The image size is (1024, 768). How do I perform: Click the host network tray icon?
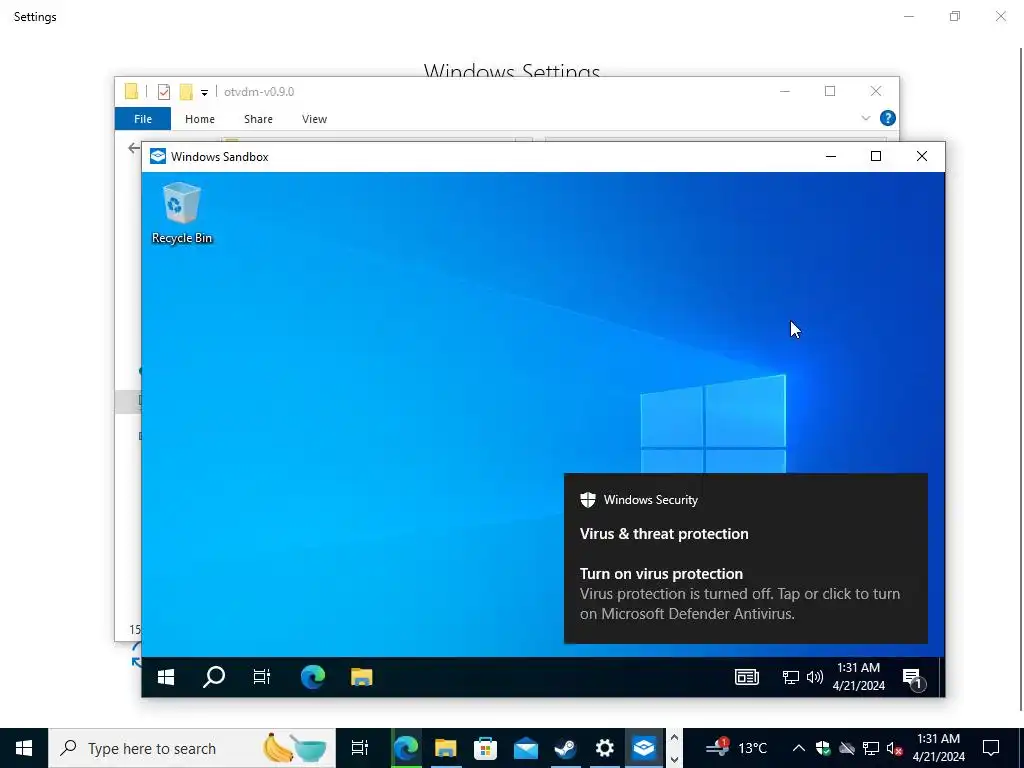pyautogui.click(x=871, y=748)
